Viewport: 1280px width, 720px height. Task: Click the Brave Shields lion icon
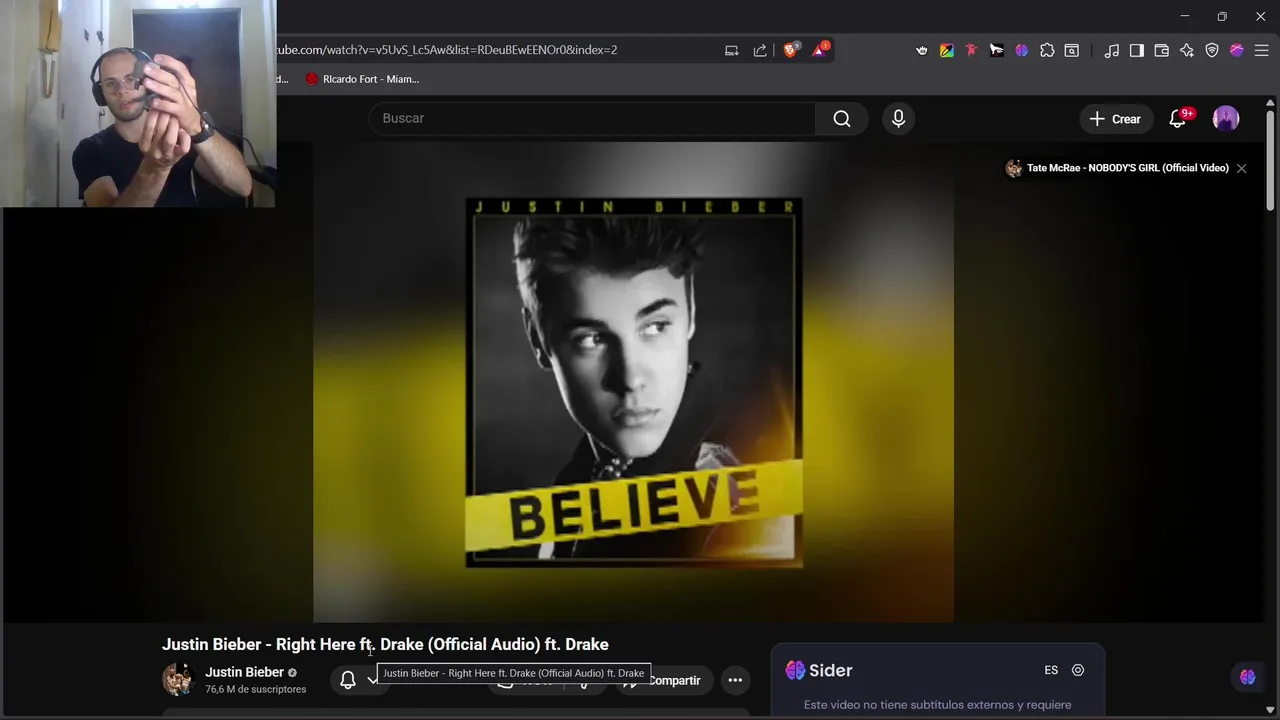pos(790,50)
